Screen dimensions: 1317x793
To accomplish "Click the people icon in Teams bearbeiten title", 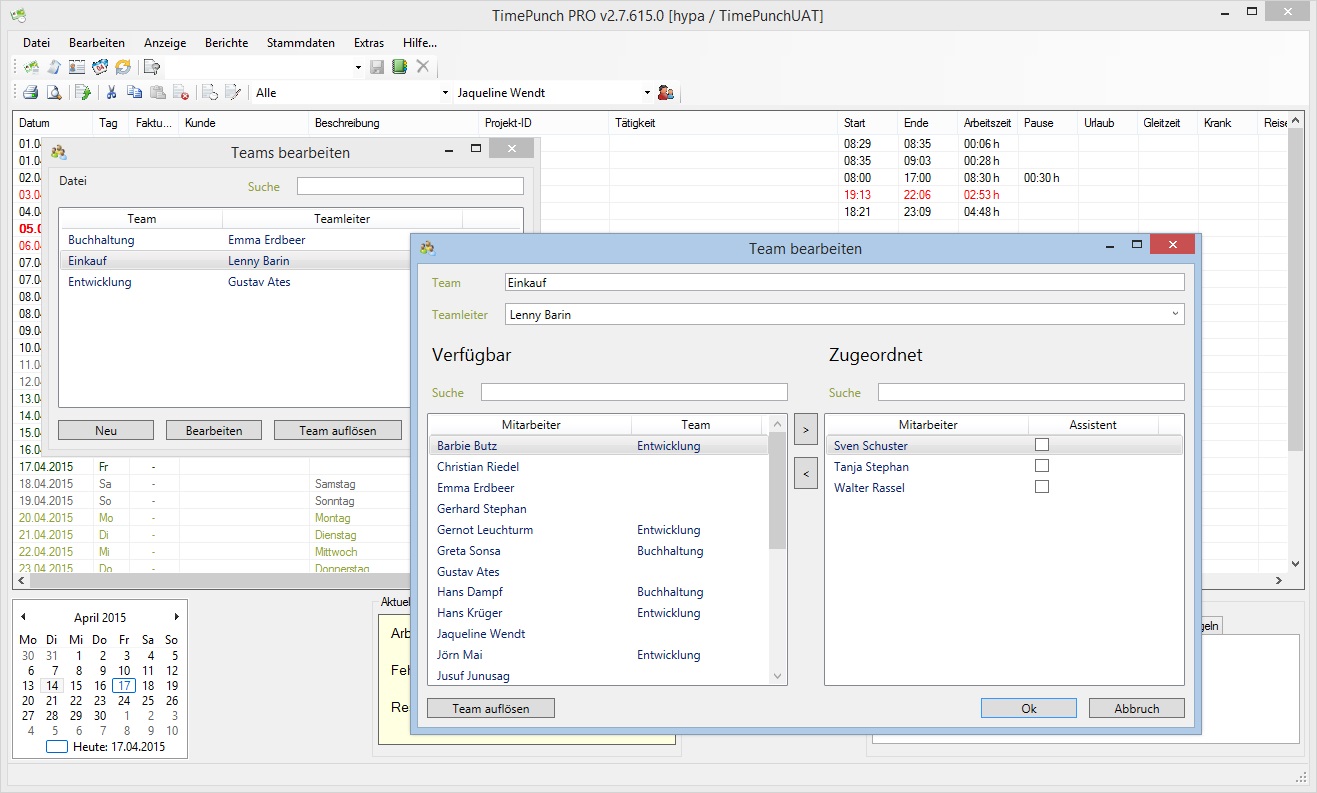I will (59, 153).
